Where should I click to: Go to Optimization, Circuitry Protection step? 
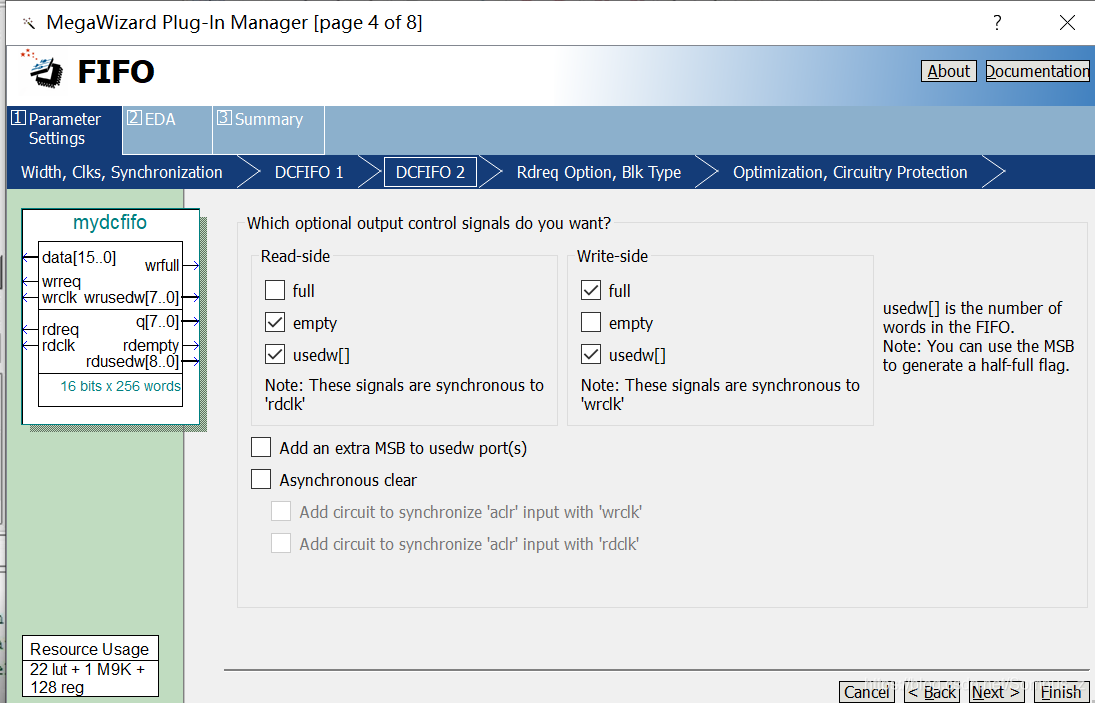850,172
